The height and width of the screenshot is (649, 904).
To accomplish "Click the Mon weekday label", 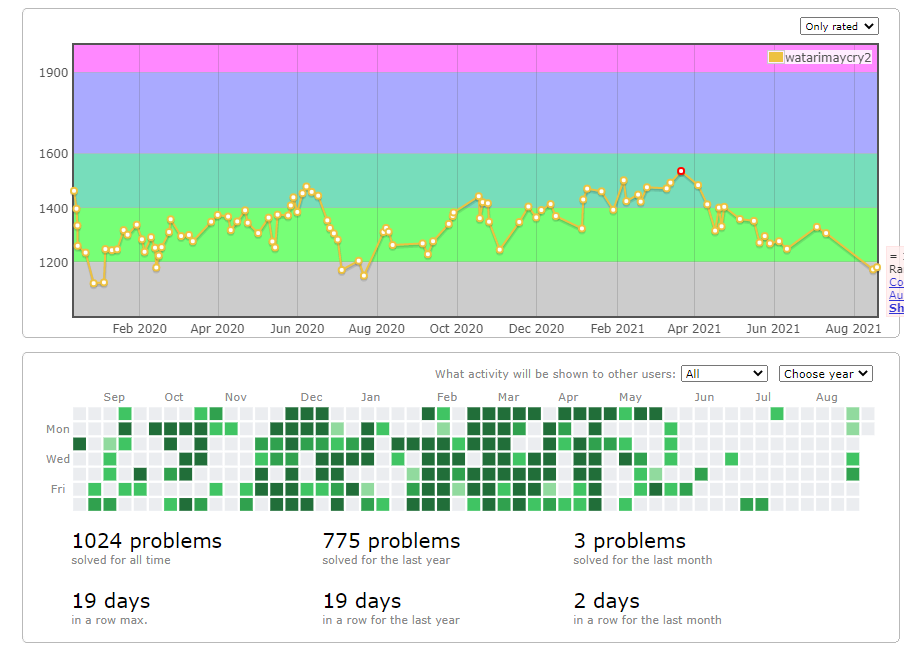I will tap(58, 429).
